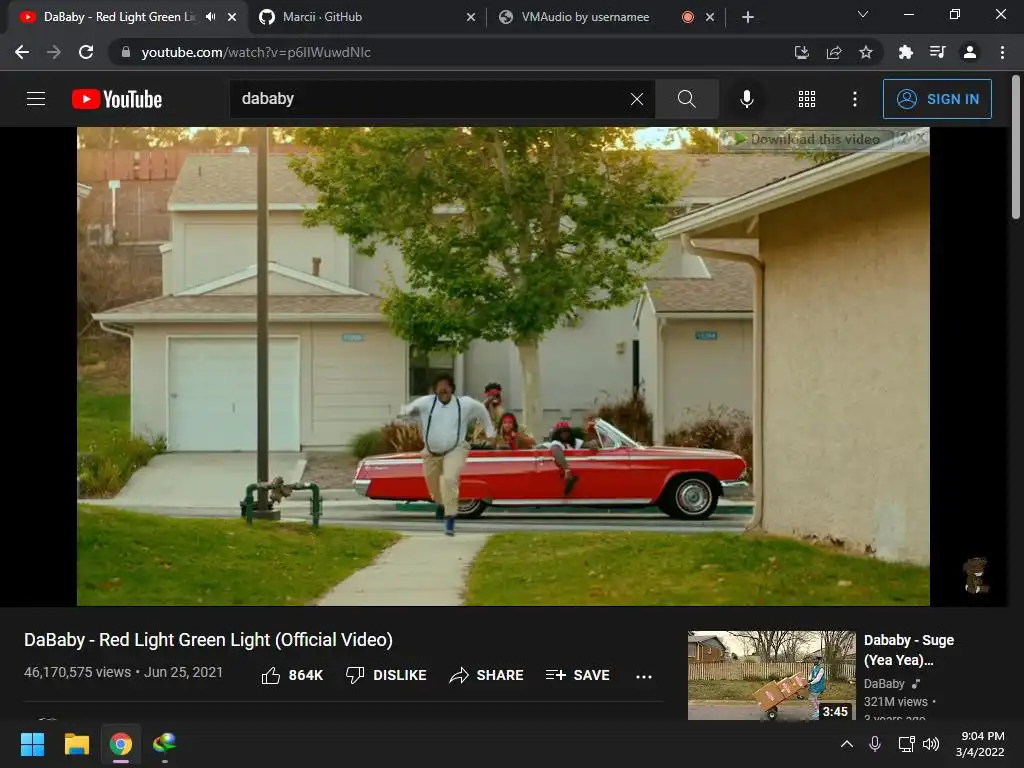Viewport: 1024px width, 768px height.
Task: Click the youtube.com address bar URL
Action: click(256, 52)
